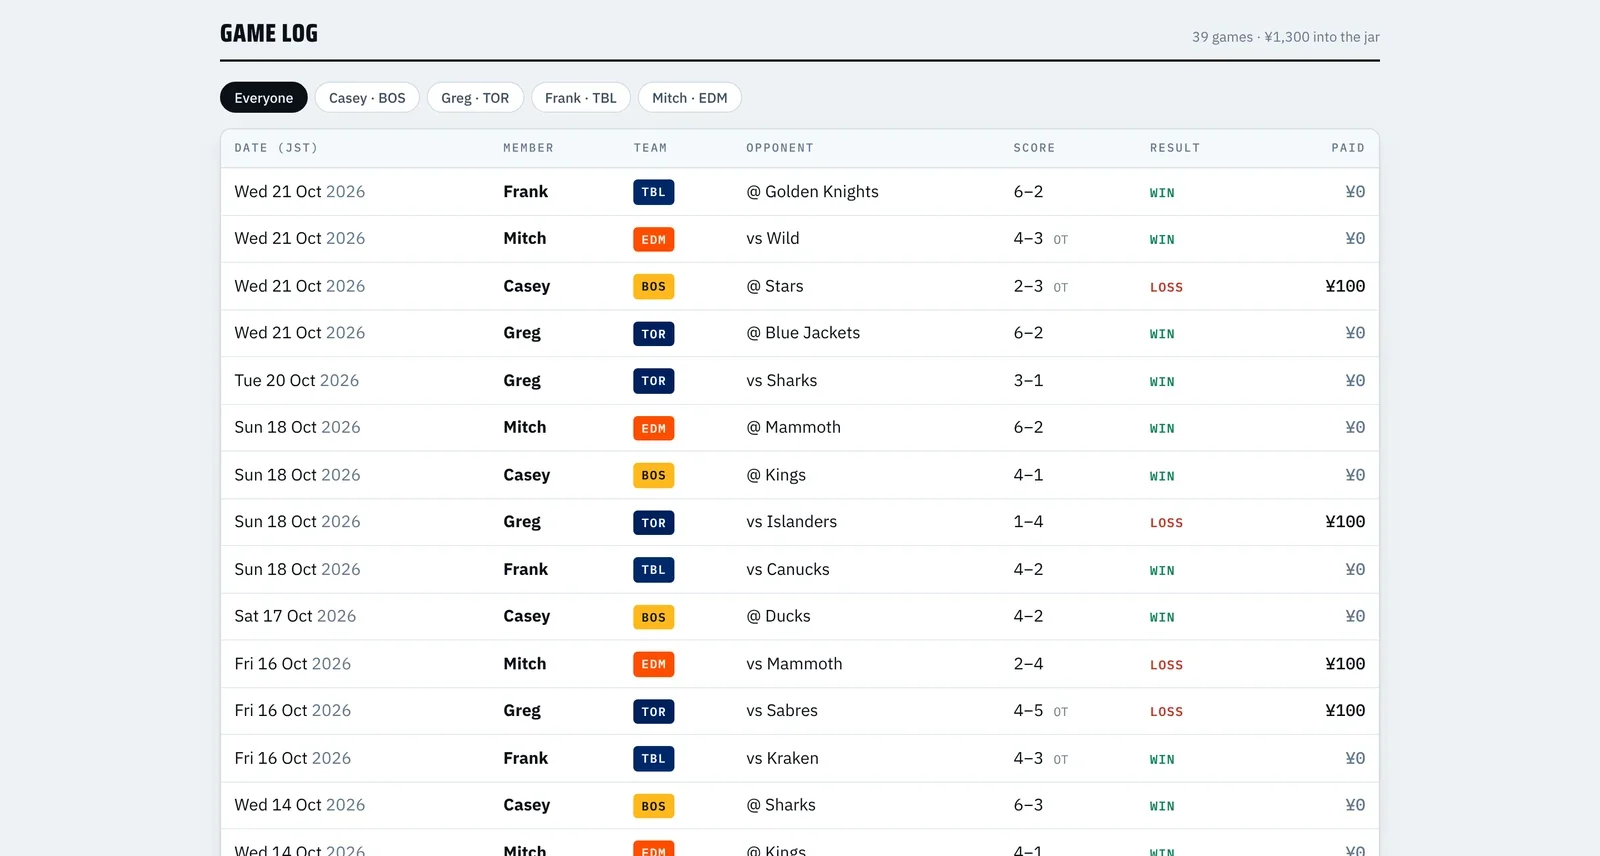Click the OPPONENT column header

[x=780, y=148]
